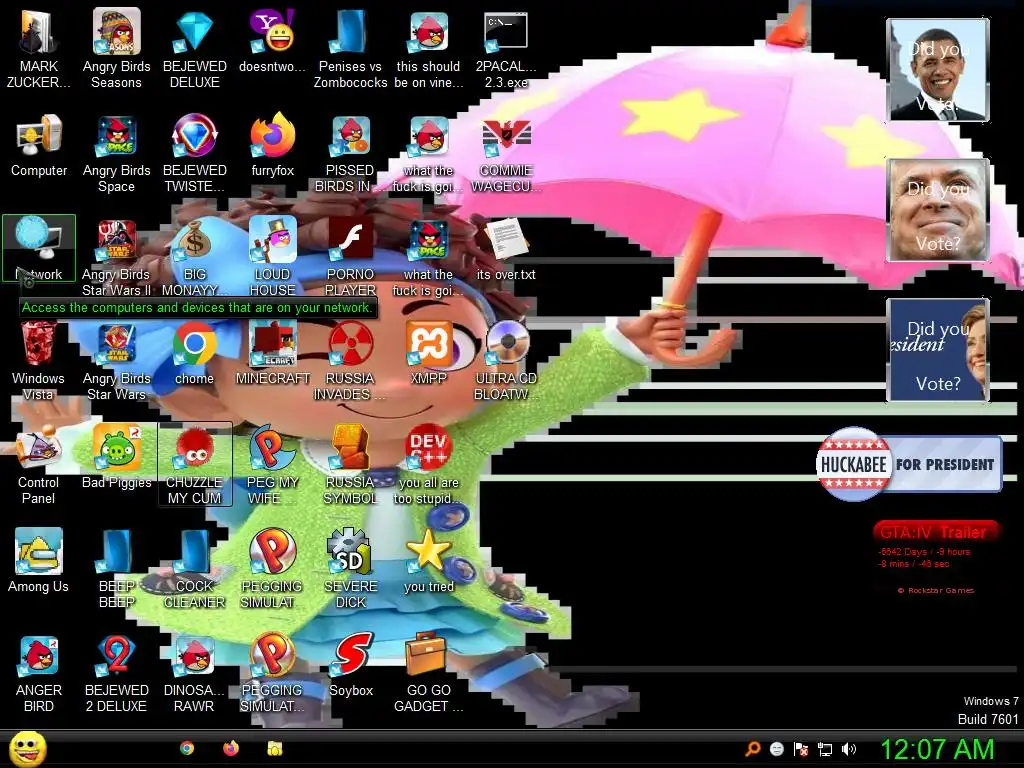Click the McCain Did you Vote gadget

coord(938,210)
